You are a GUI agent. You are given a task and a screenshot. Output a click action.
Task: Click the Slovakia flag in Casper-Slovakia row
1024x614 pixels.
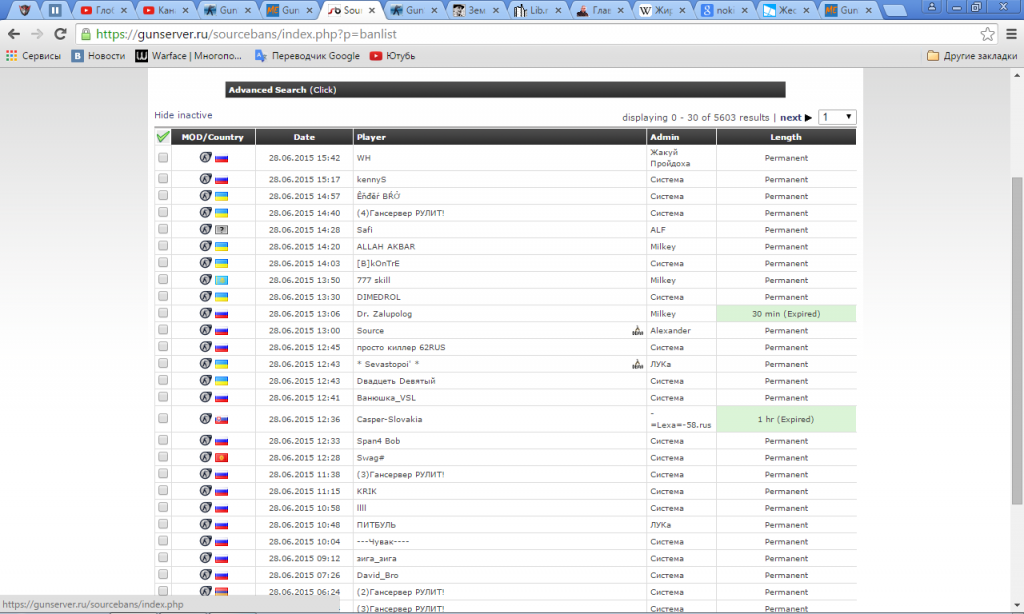pos(221,420)
